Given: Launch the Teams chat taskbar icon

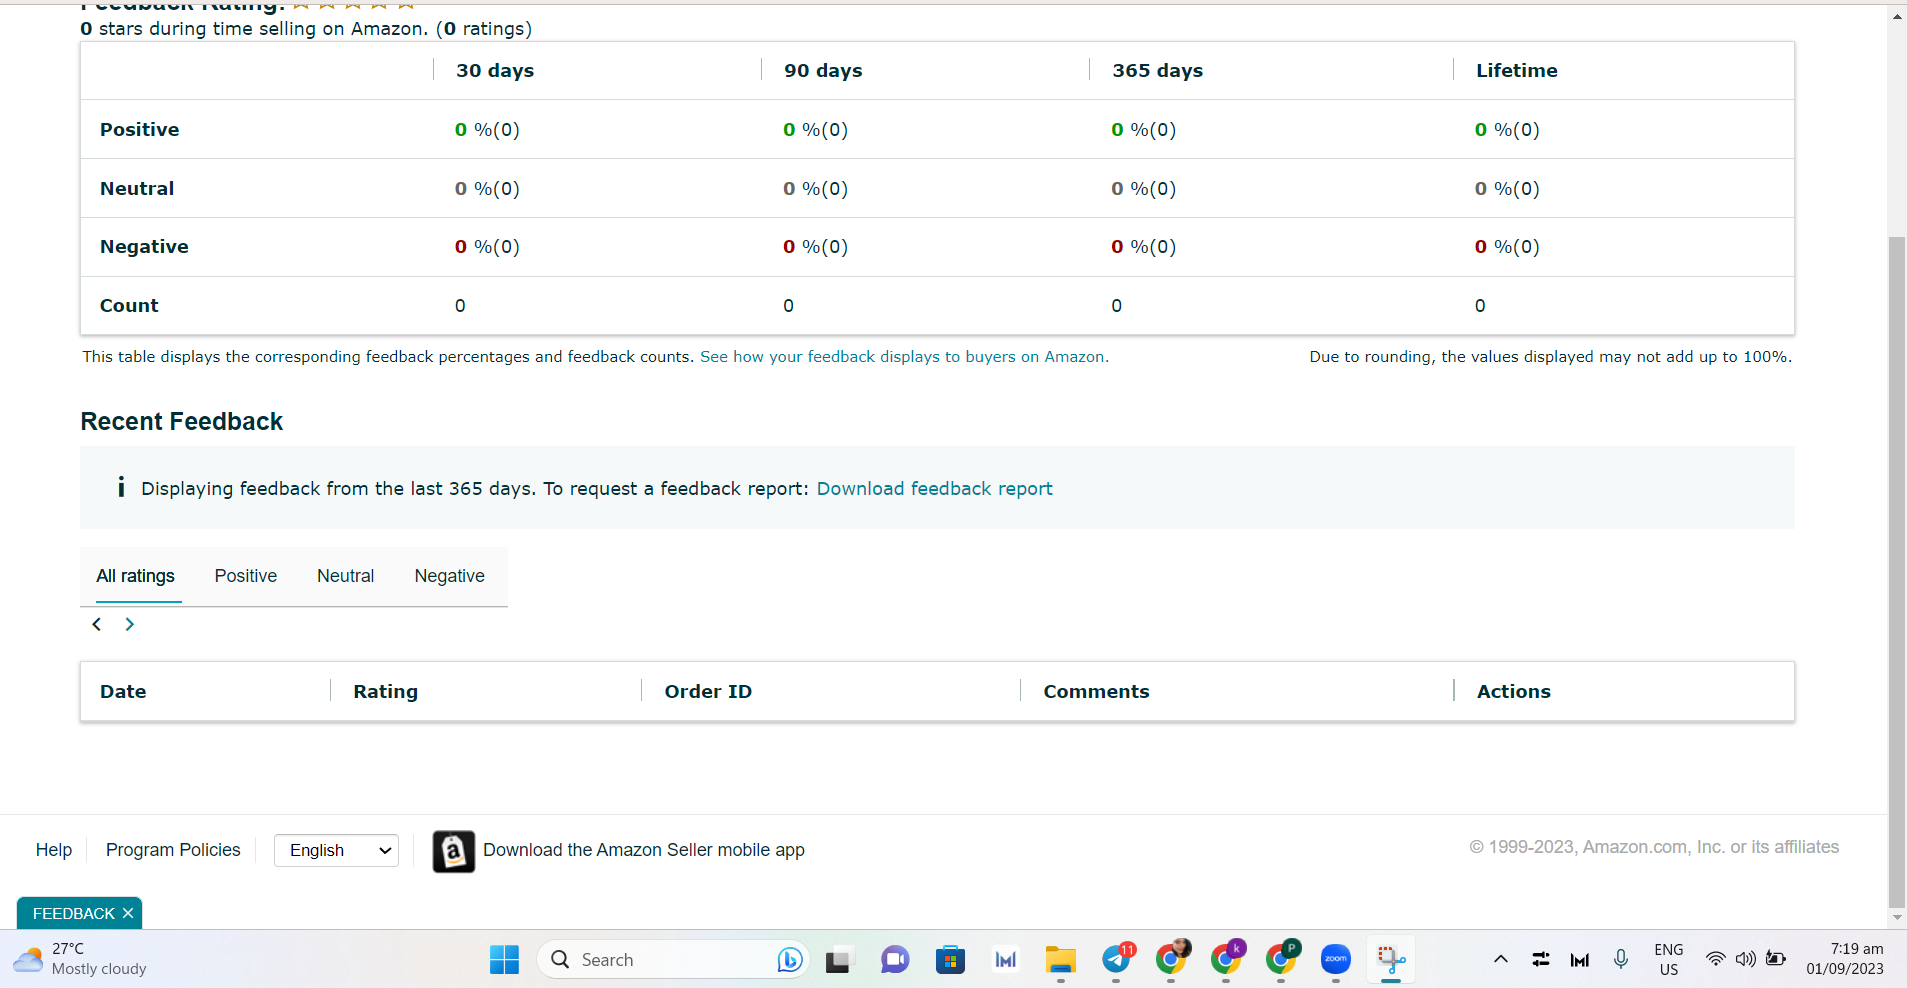Looking at the screenshot, I should [x=894, y=960].
